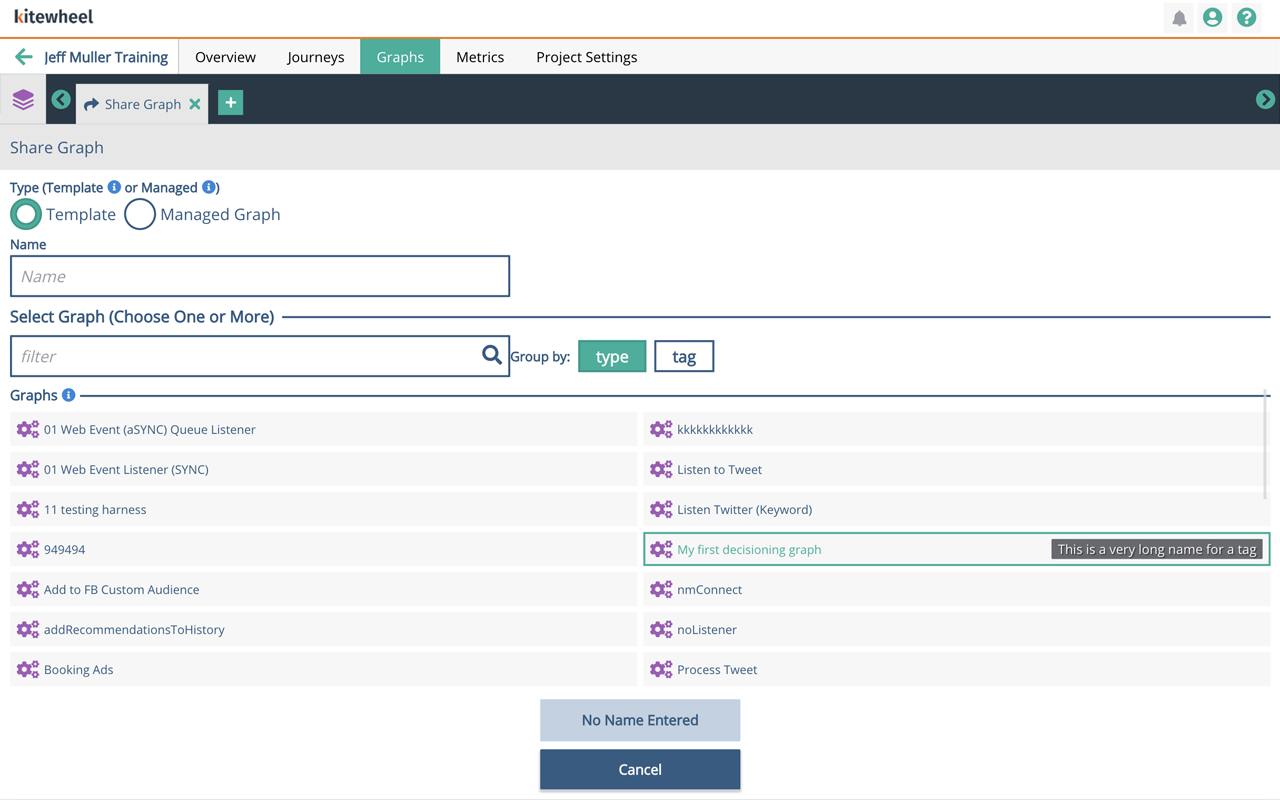This screenshot has height=800, width=1280.
Task: Click the info icon next to Graphs heading
Action: point(67,394)
